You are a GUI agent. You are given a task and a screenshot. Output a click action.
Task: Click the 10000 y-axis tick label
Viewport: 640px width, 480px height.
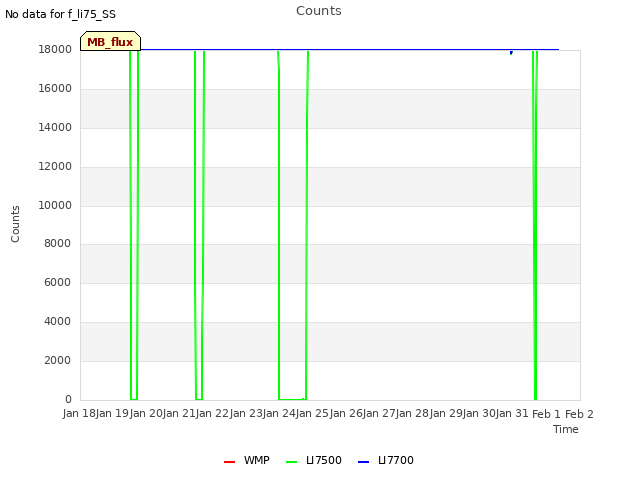coord(55,205)
